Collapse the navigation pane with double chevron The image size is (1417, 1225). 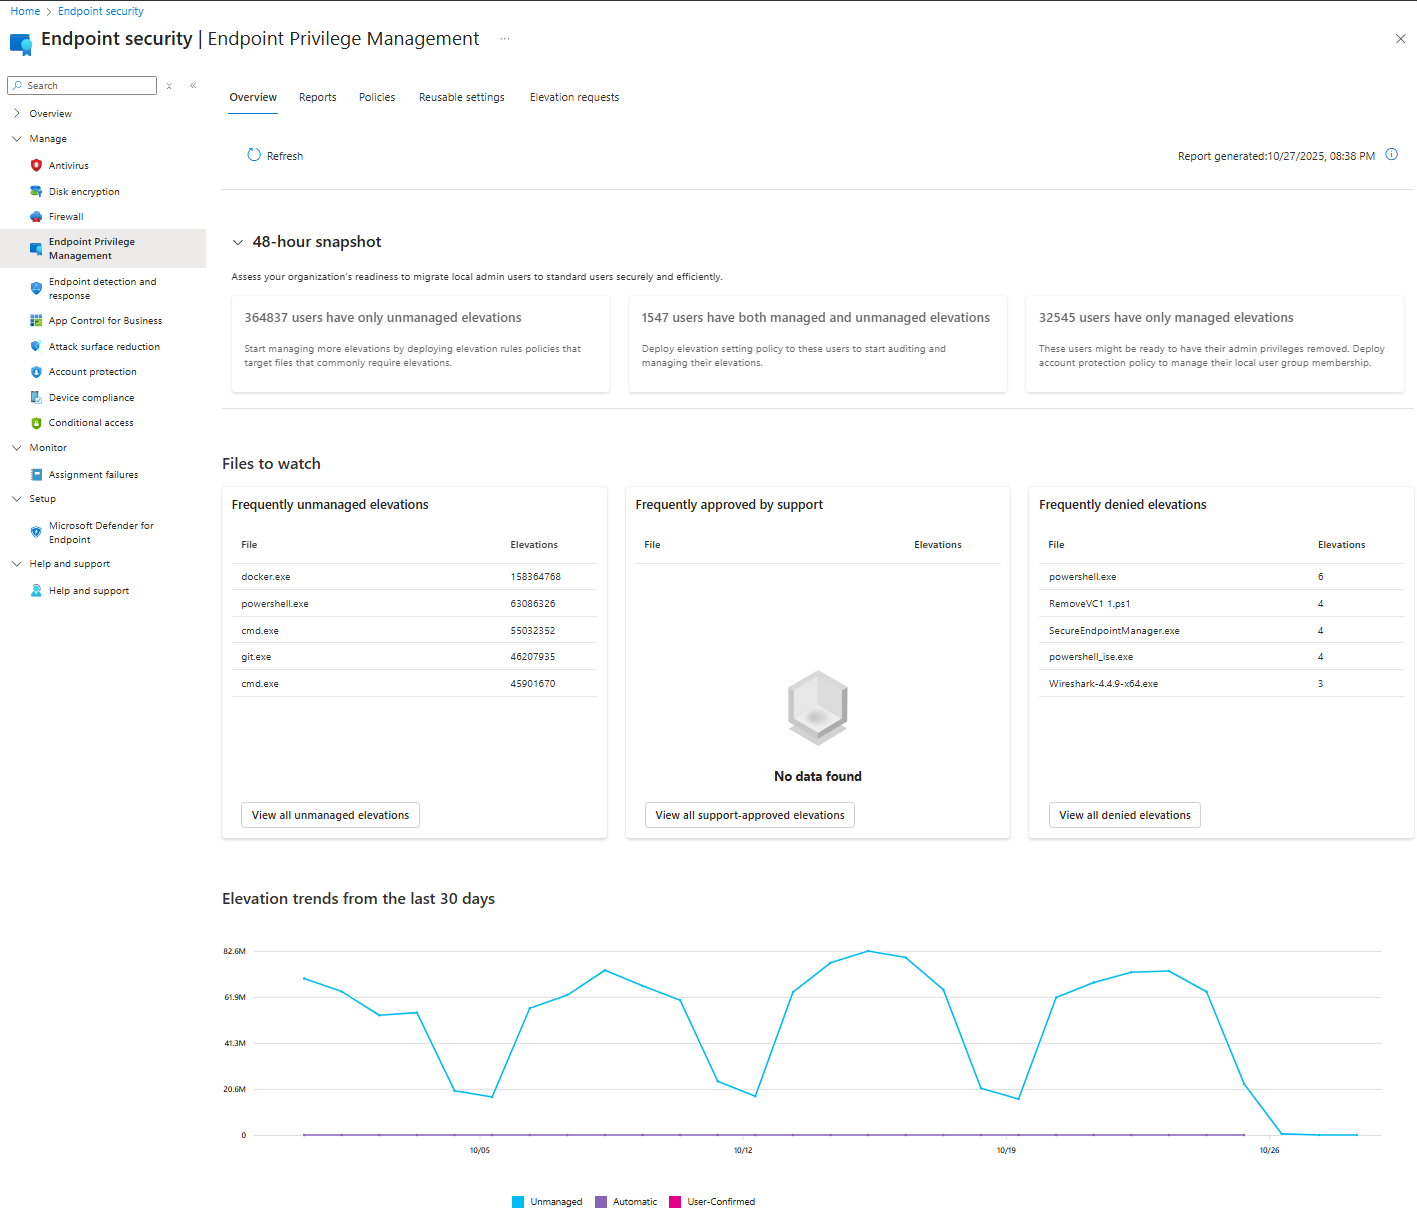click(x=193, y=85)
